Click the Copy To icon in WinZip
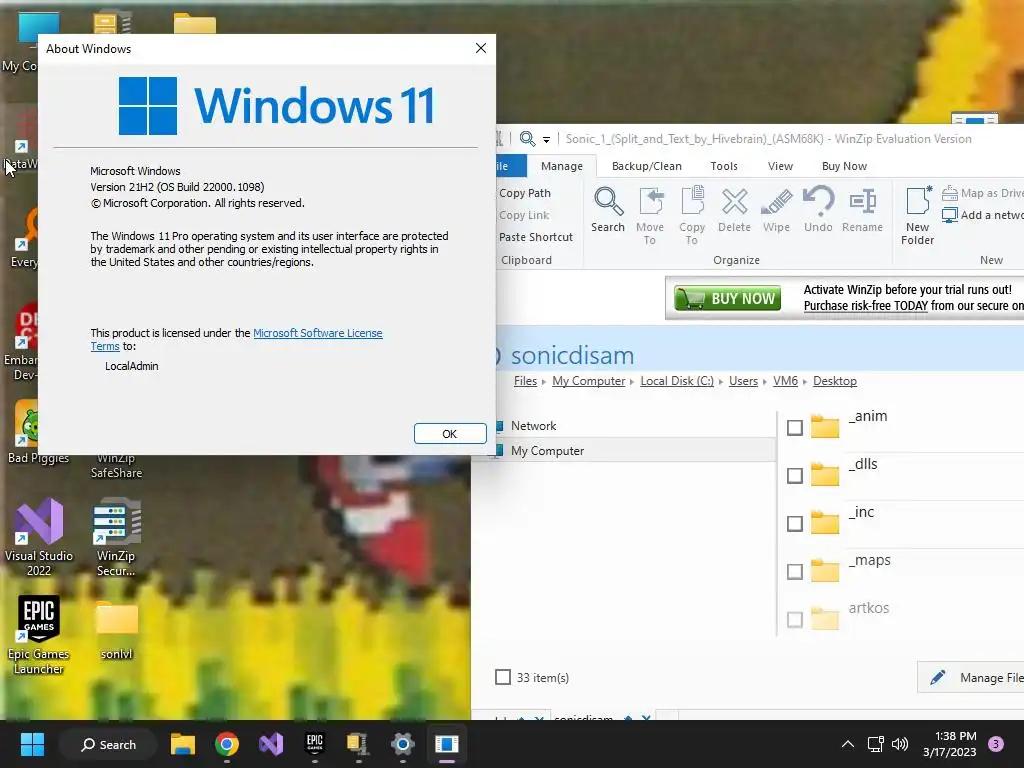 [692, 215]
